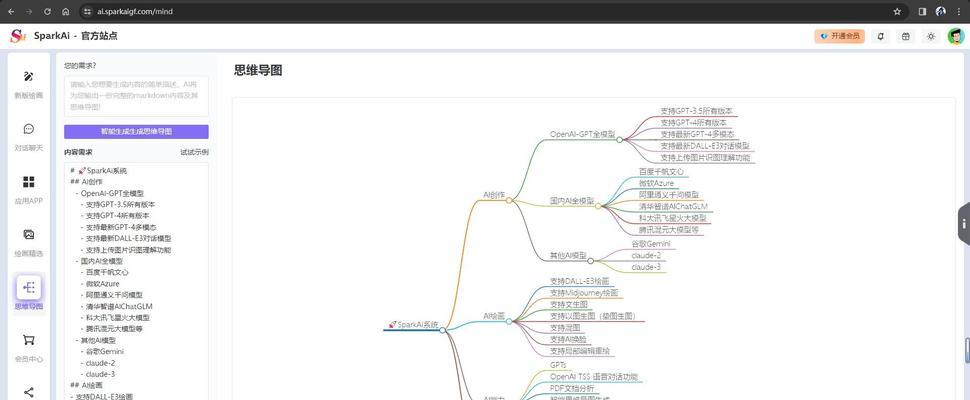Click the 试试示例 try example link
This screenshot has height=400, width=970.
point(194,152)
